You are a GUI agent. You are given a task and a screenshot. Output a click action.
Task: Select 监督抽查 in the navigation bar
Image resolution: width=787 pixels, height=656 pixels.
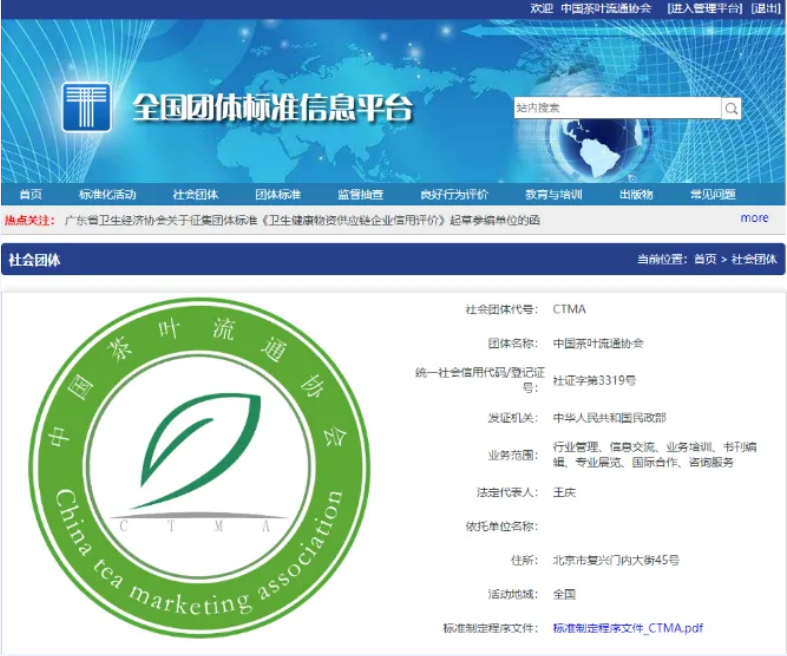click(x=360, y=194)
